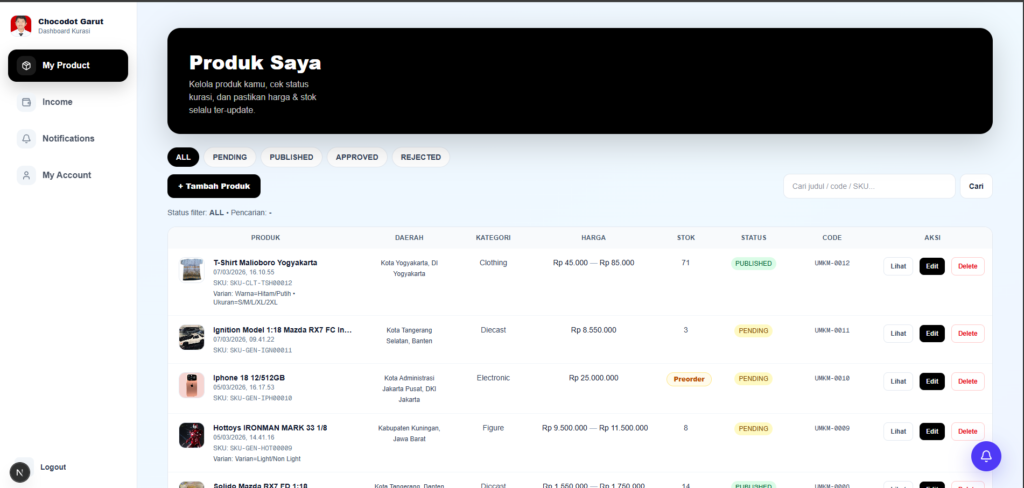1024x488 pixels.
Task: Open the Hottoys IRONMAN product thumbnail
Action: coord(191,435)
